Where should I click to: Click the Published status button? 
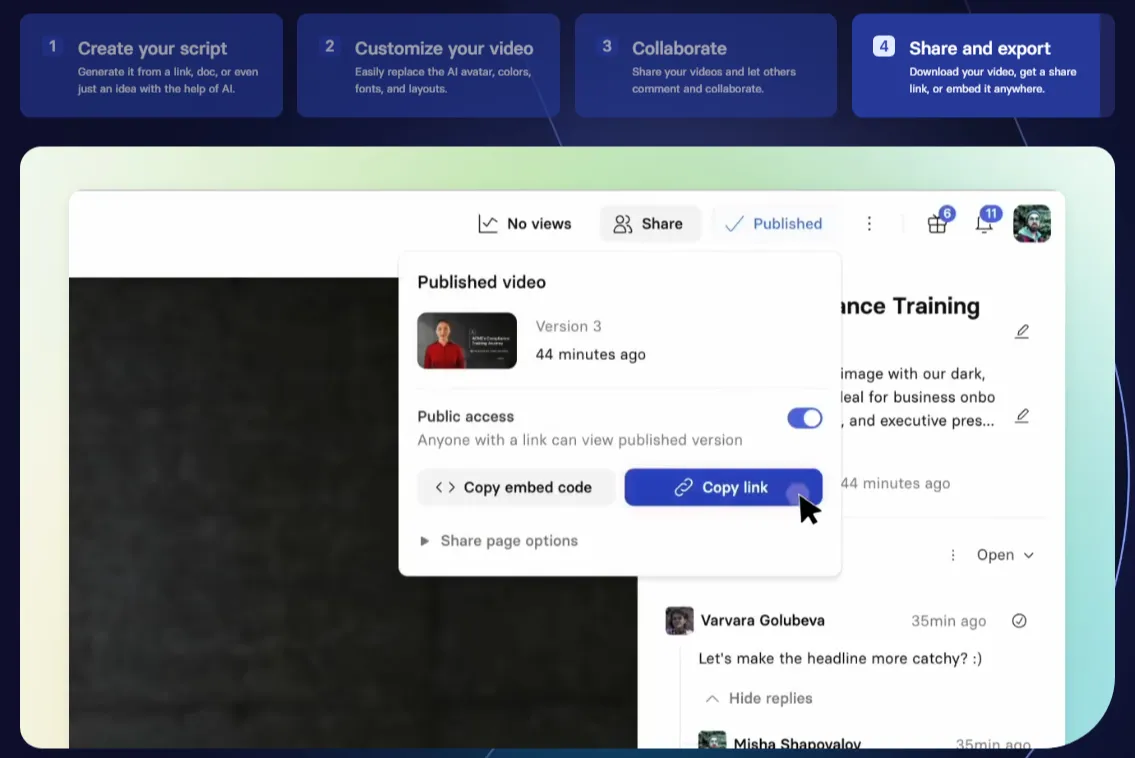point(774,224)
